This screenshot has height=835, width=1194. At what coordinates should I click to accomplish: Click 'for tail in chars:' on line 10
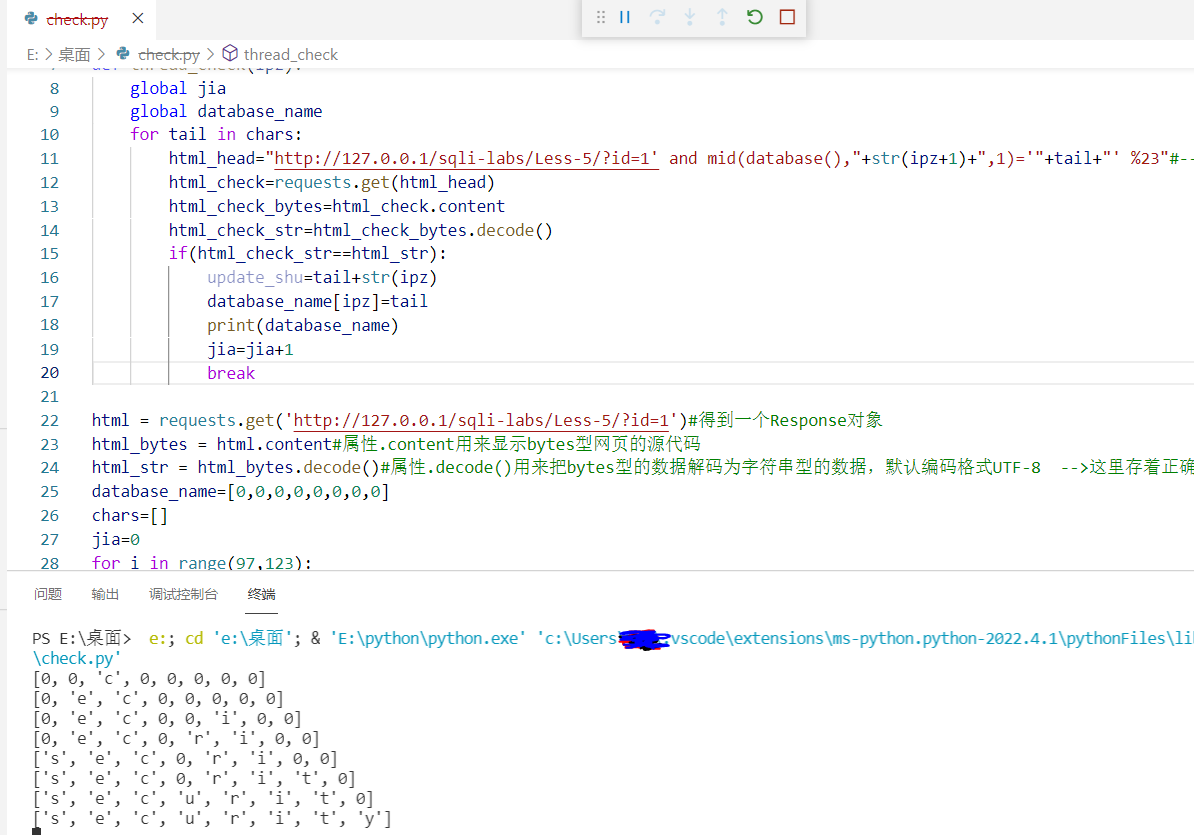215,134
